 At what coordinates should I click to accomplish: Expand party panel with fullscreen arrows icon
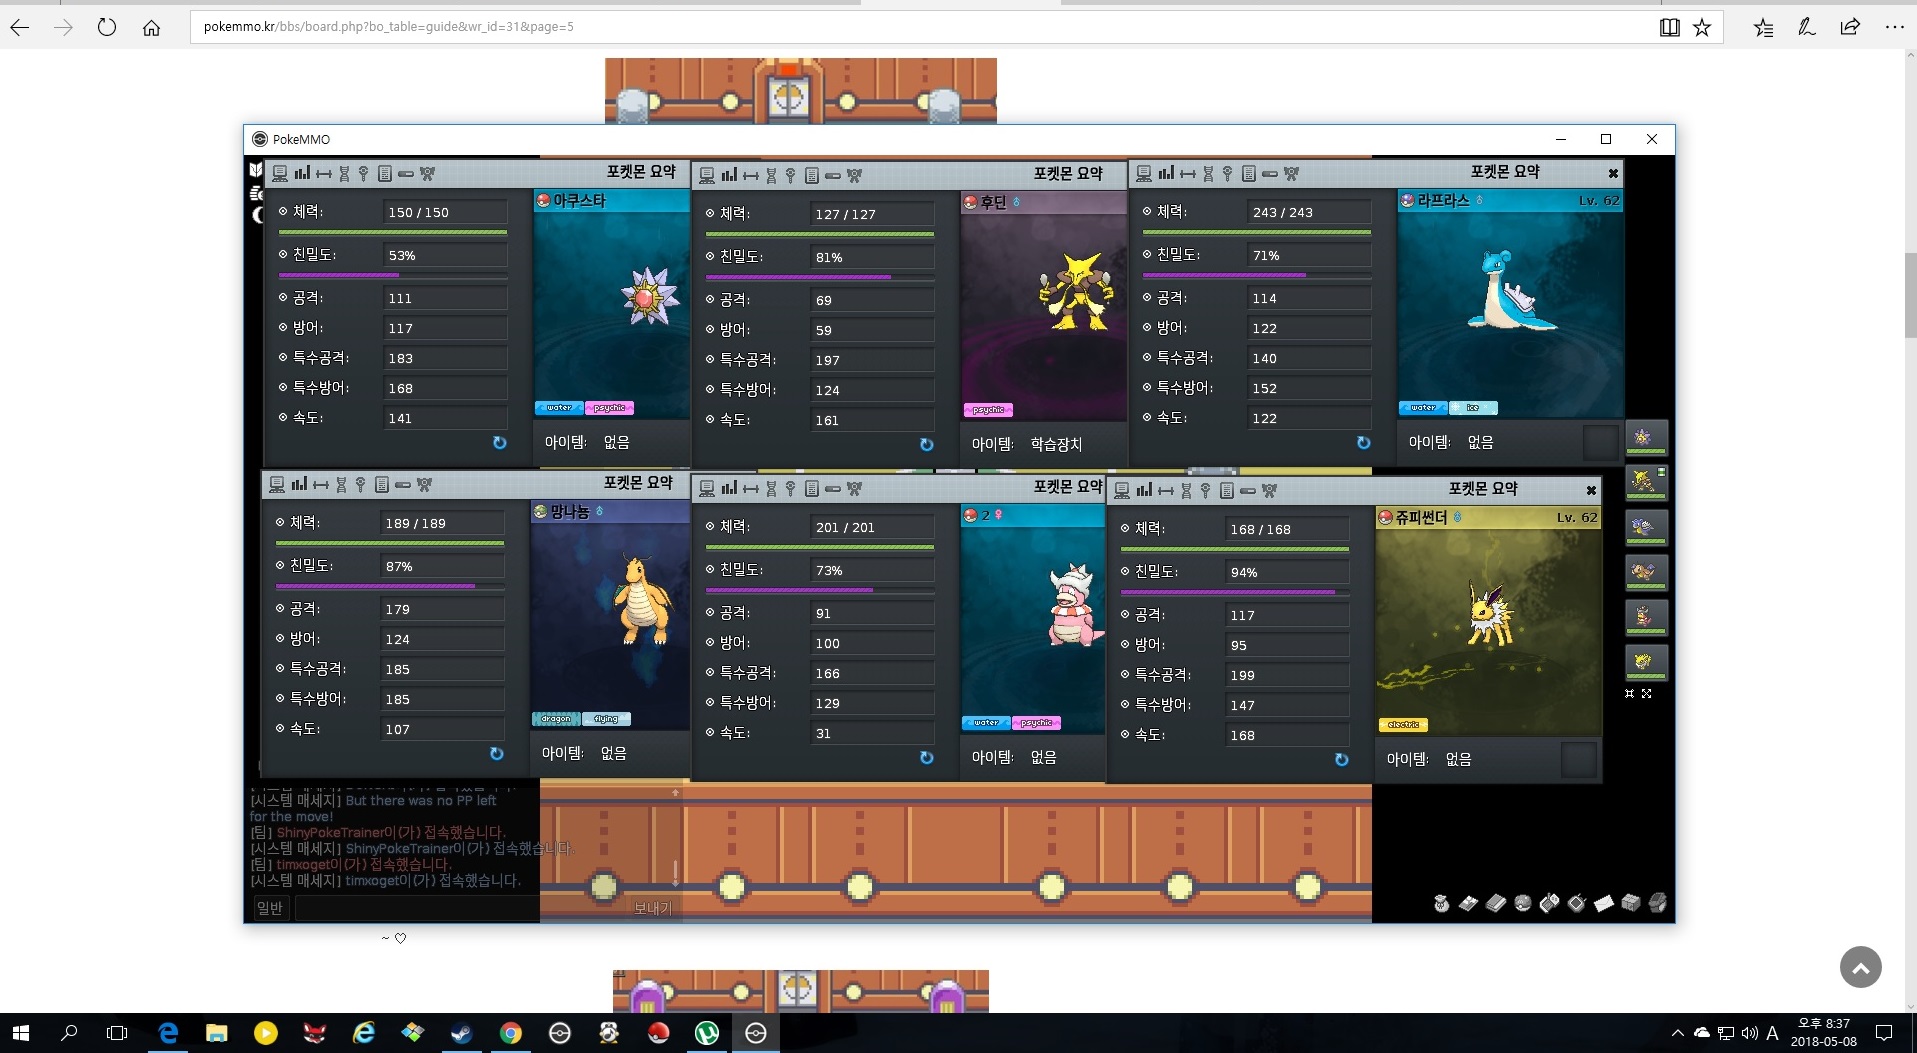pos(1647,693)
